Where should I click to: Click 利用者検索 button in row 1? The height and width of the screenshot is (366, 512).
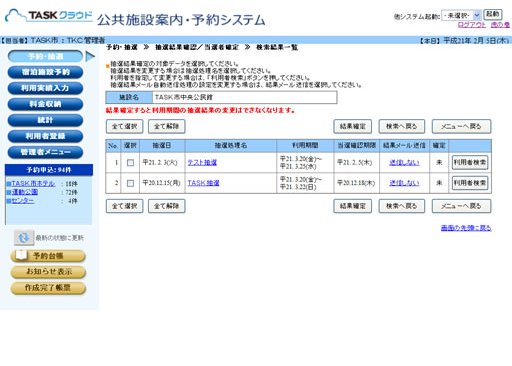coord(470,162)
